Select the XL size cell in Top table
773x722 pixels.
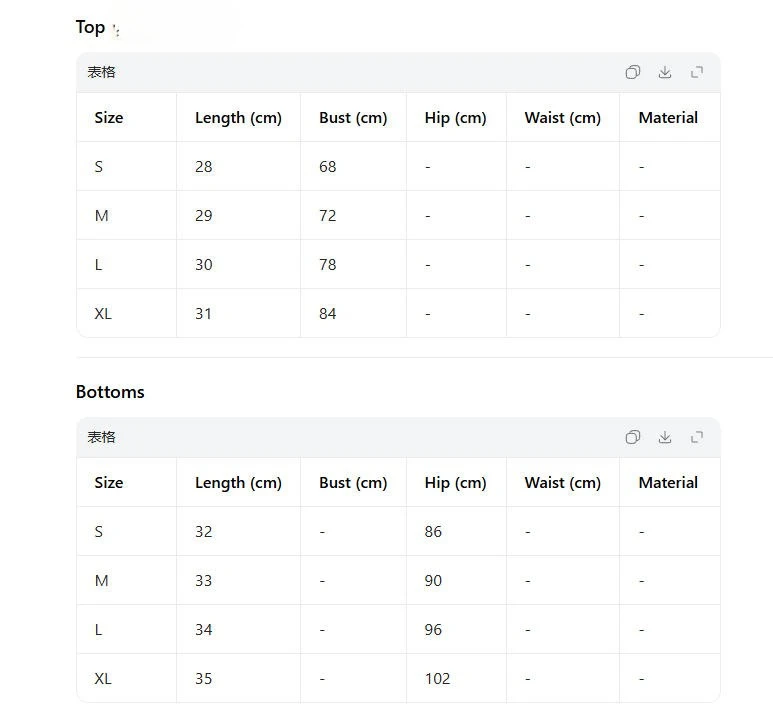(x=103, y=313)
